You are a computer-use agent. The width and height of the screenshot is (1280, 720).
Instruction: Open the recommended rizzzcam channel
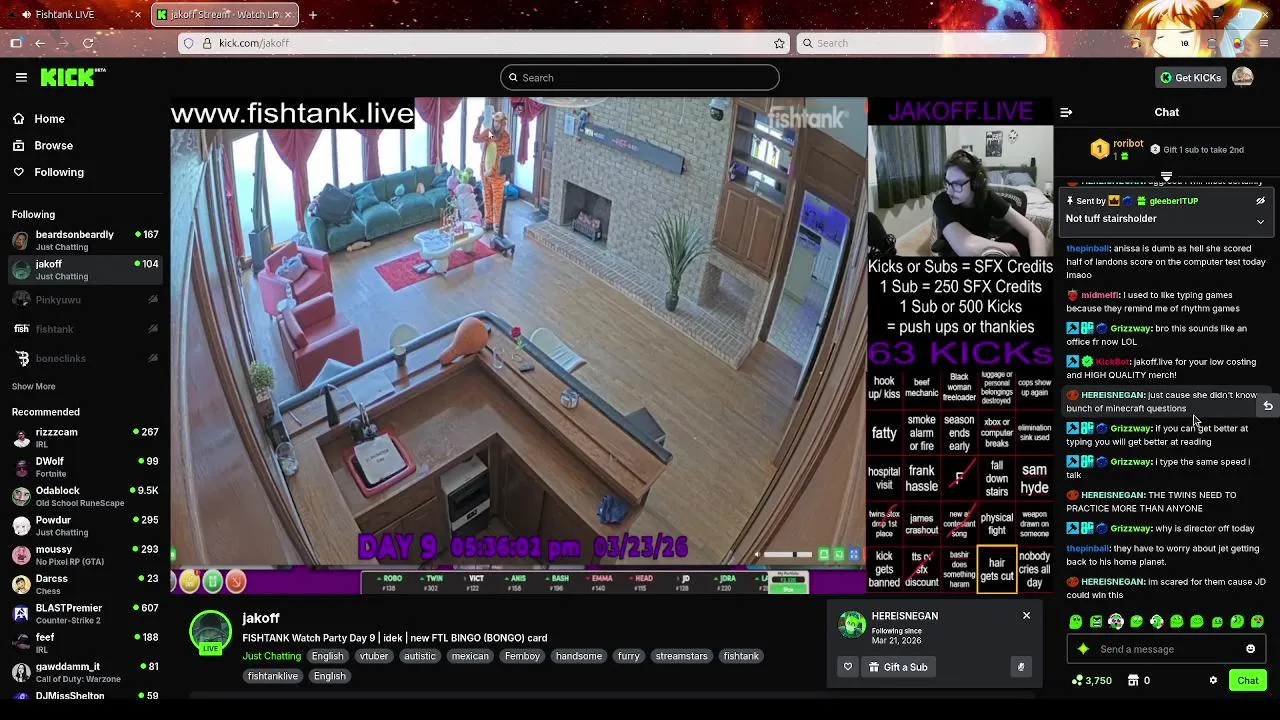(x=85, y=438)
